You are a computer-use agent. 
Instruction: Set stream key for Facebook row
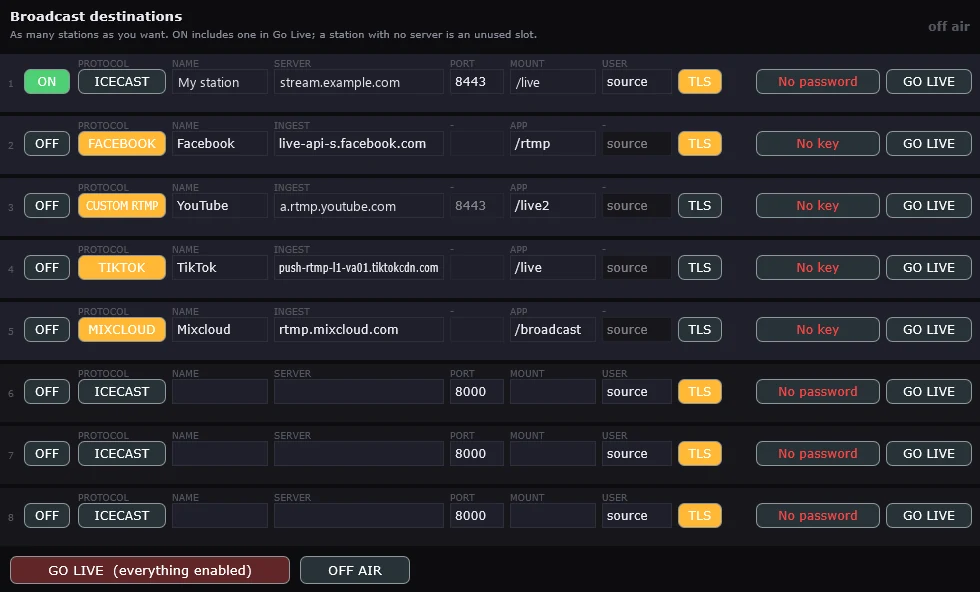tap(818, 144)
